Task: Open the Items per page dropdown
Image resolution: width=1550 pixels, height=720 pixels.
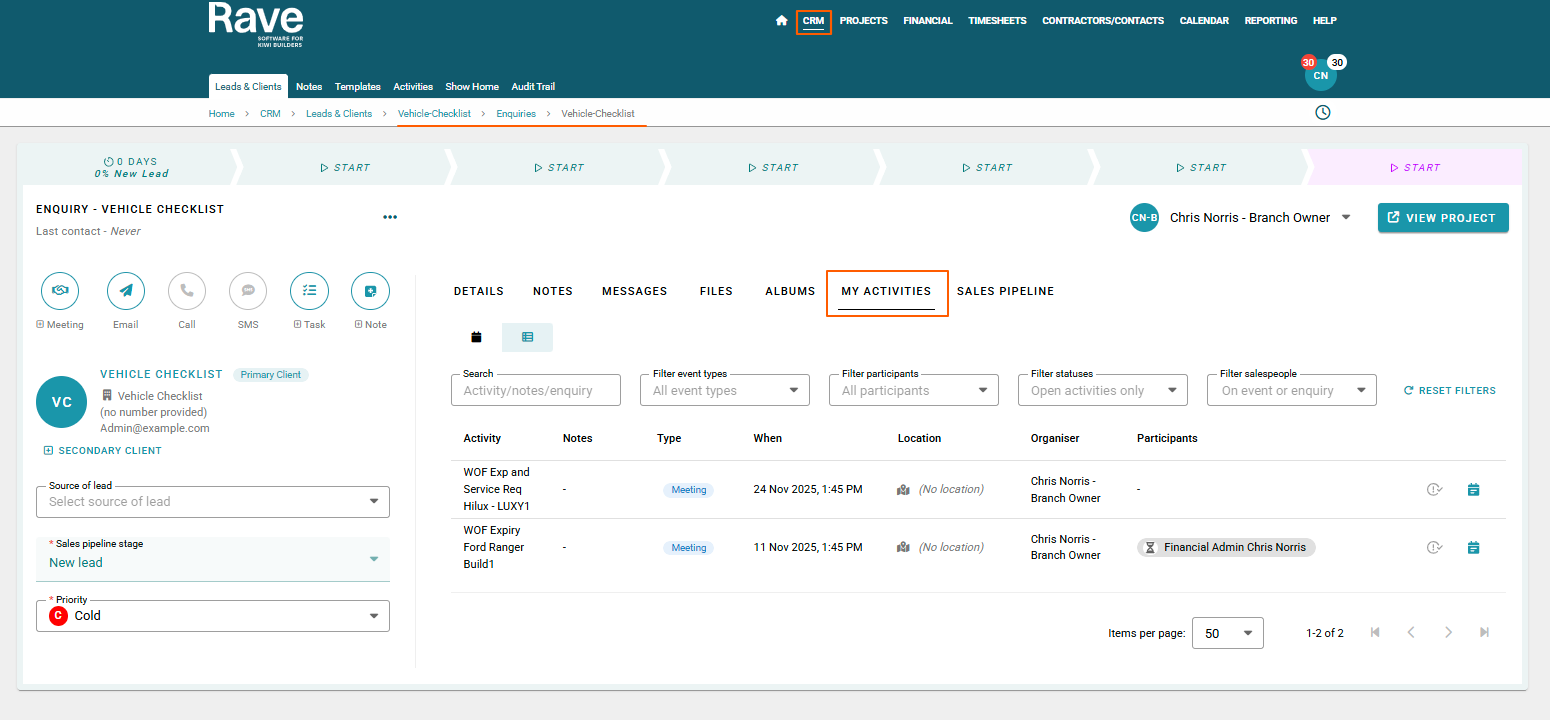Action: point(1227,633)
